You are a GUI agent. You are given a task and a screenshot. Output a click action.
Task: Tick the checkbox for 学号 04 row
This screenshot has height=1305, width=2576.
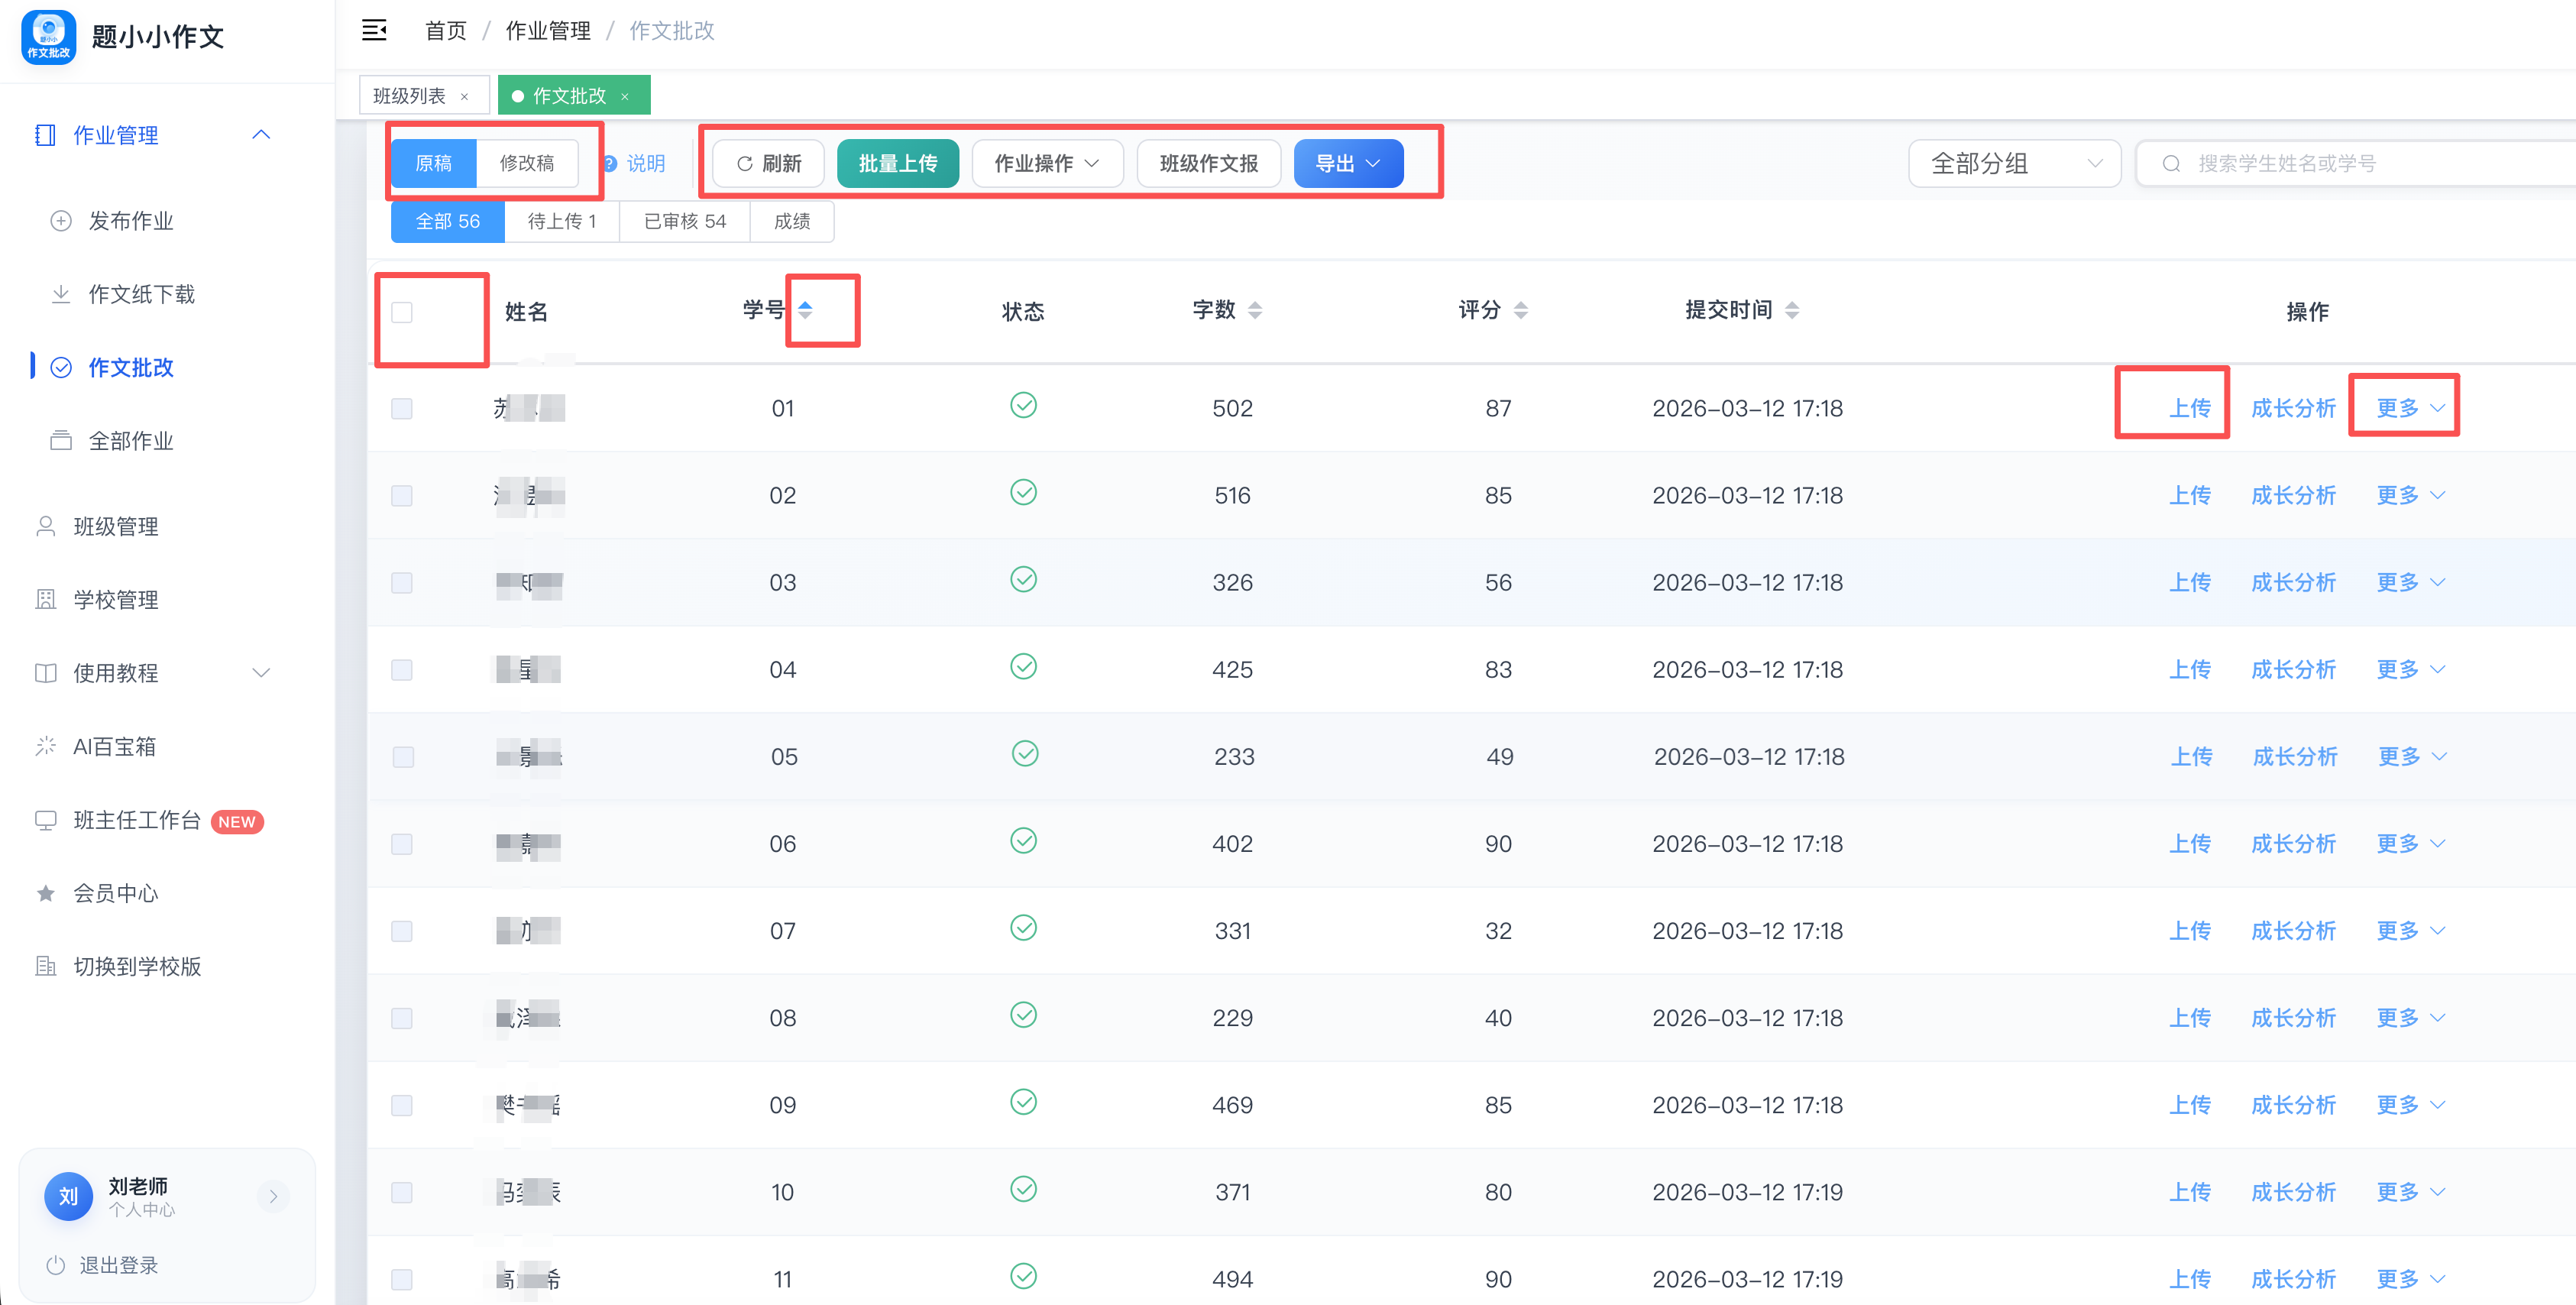click(x=402, y=669)
